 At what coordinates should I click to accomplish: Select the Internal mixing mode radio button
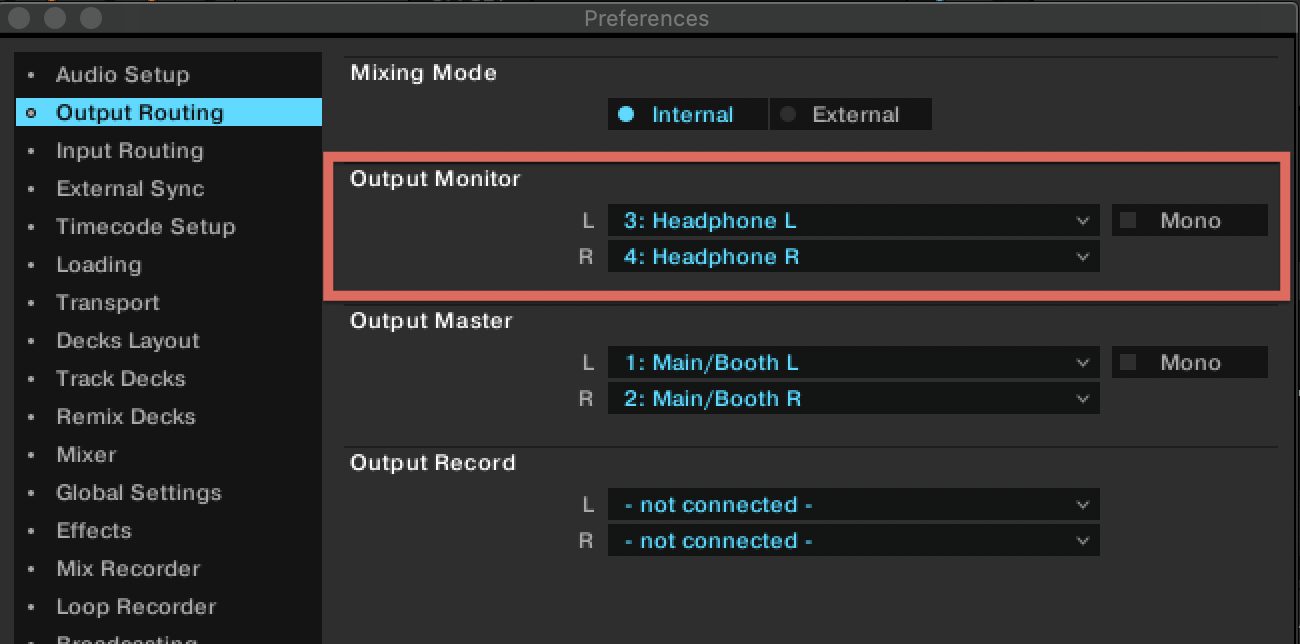(x=627, y=115)
